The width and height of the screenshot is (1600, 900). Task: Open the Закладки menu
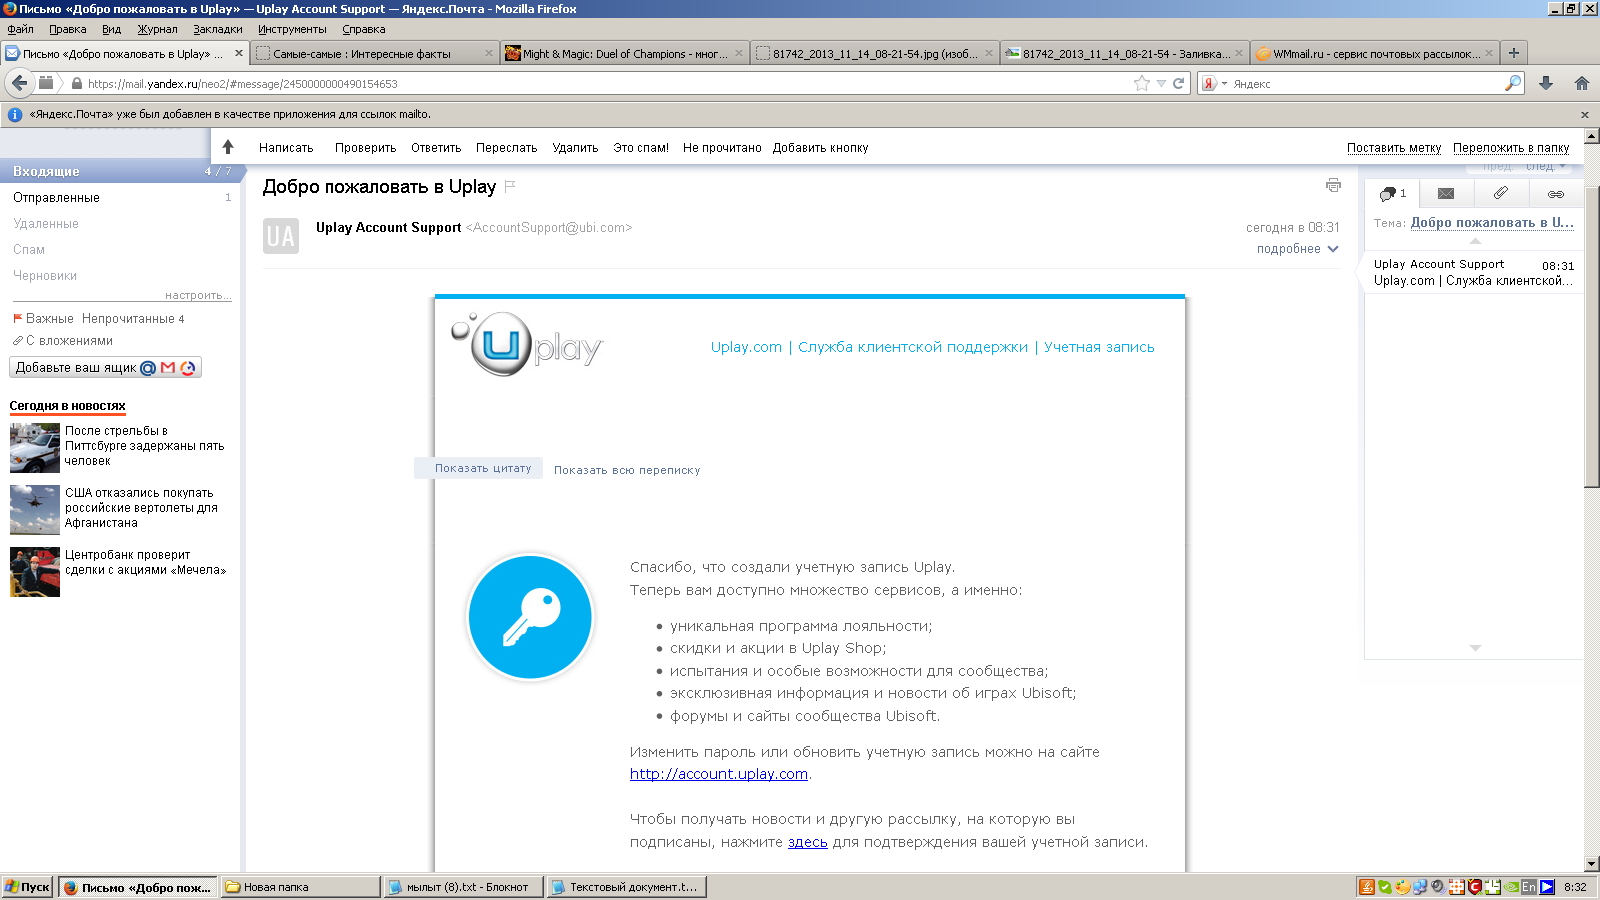point(218,29)
